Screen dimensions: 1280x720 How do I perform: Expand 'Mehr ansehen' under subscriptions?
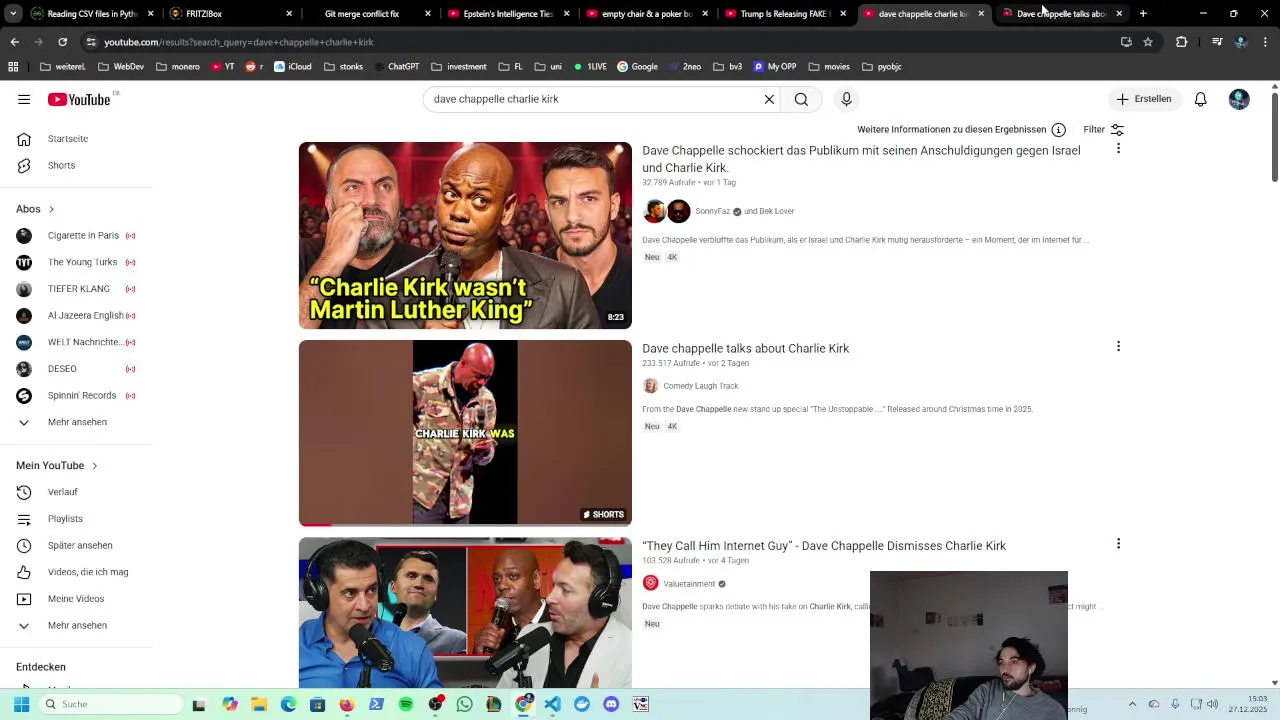(76, 422)
